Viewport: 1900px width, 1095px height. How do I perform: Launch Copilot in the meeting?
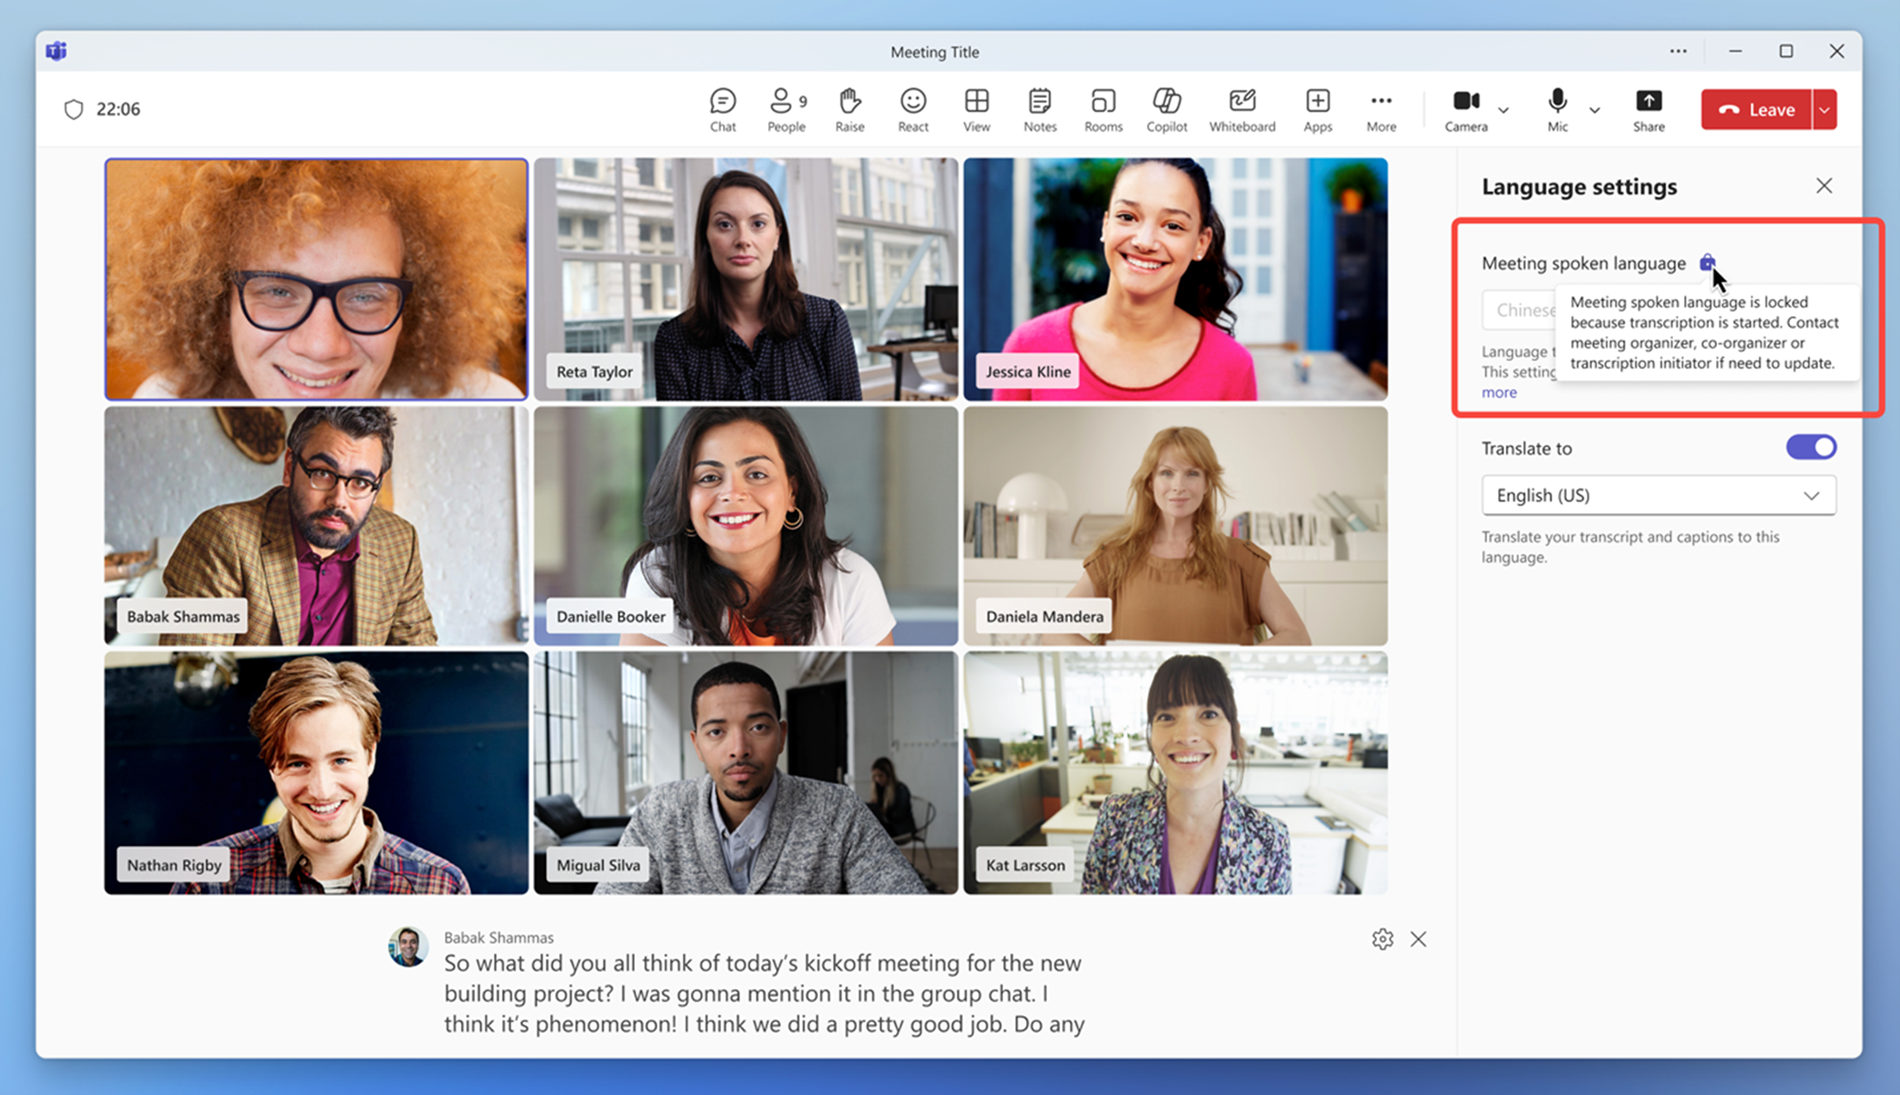[x=1166, y=109]
